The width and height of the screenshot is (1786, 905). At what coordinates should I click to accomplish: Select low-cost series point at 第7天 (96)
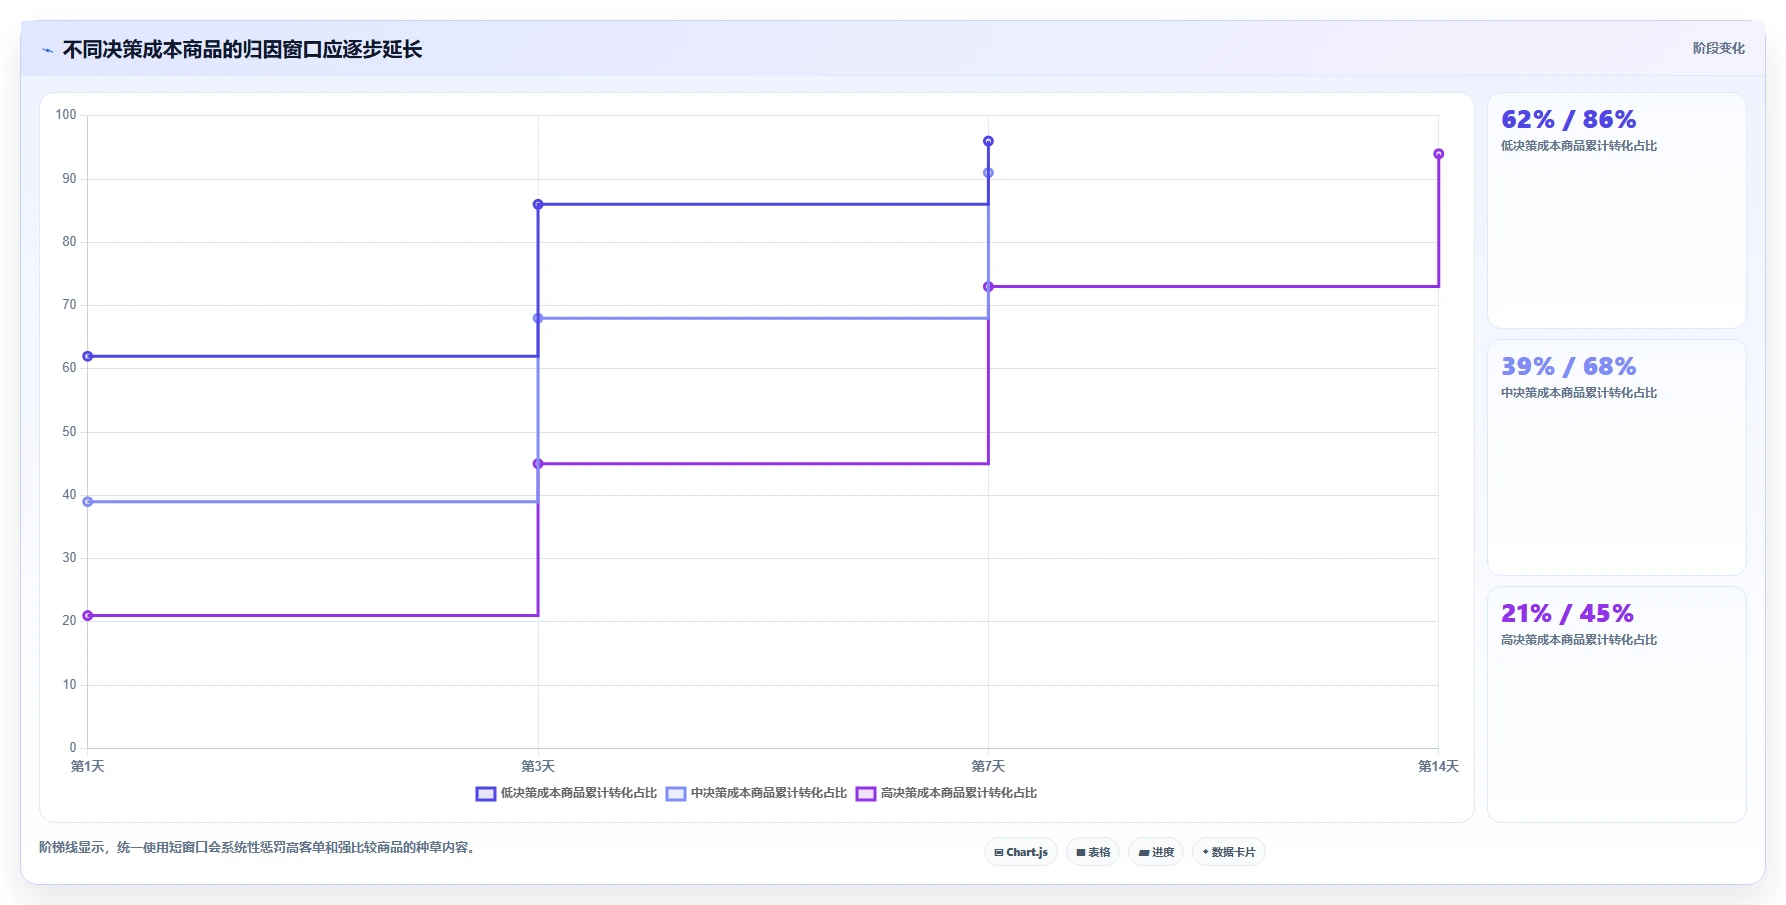coord(988,141)
